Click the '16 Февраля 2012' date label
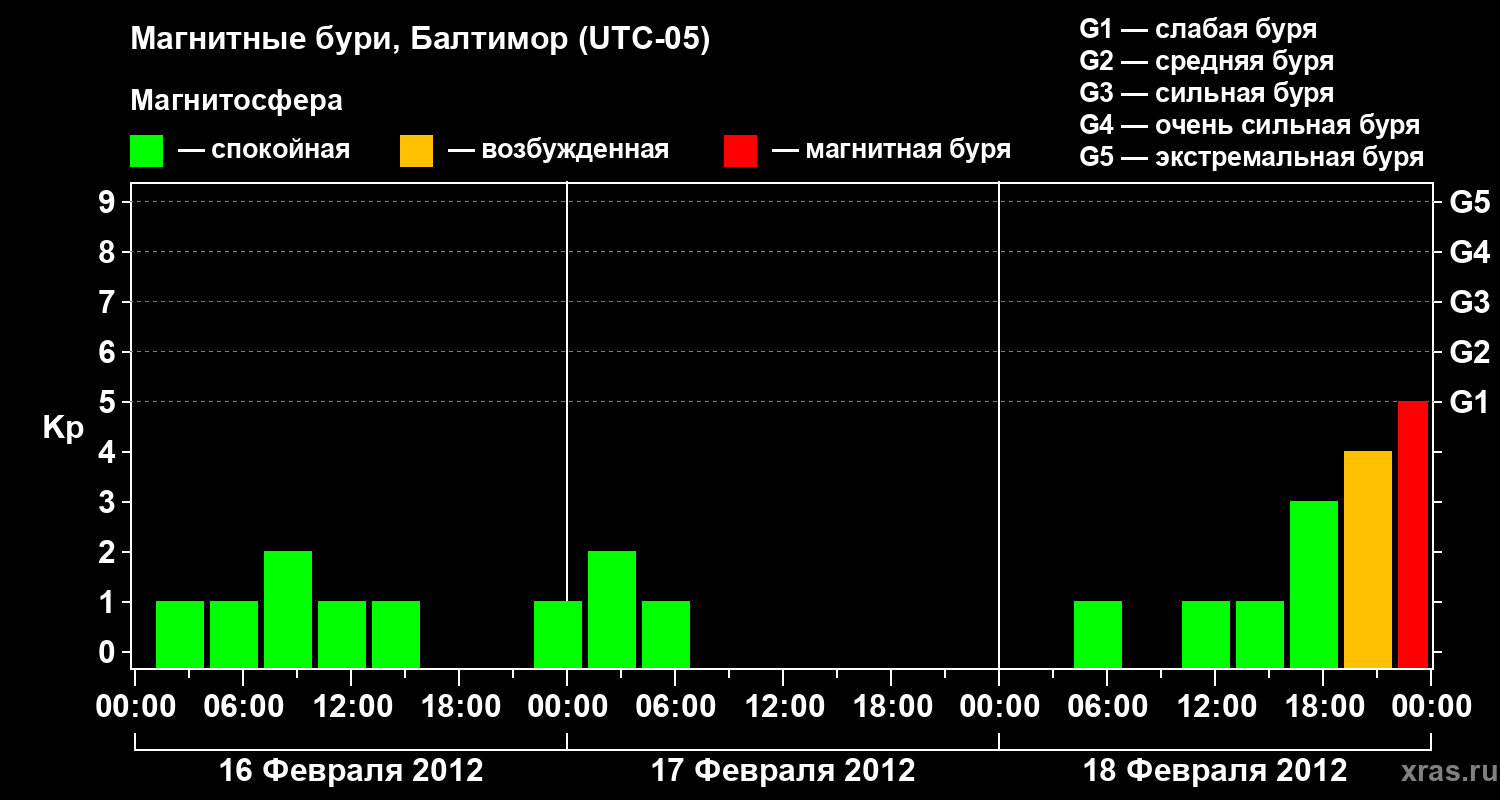 tap(350, 771)
